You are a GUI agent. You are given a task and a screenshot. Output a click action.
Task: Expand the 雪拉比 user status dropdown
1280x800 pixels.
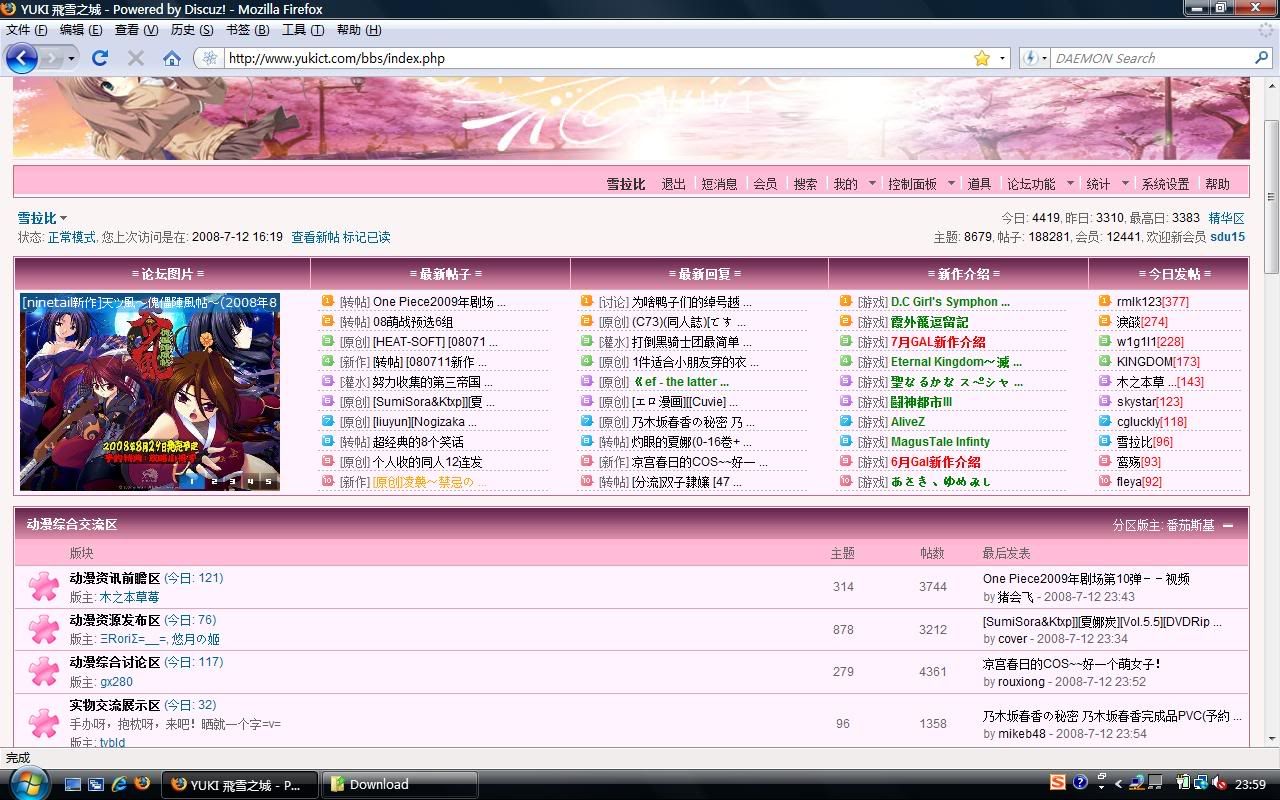[63, 218]
